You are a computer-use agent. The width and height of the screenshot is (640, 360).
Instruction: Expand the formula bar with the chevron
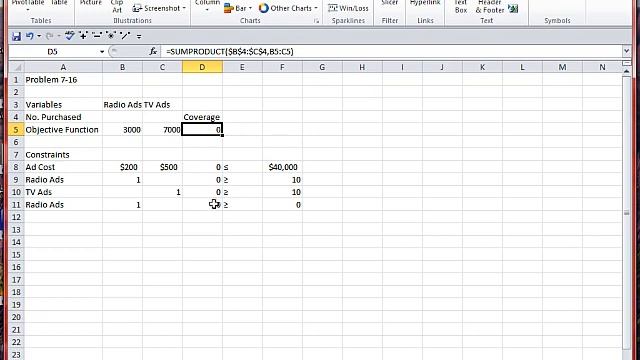pyautogui.click(x=627, y=51)
